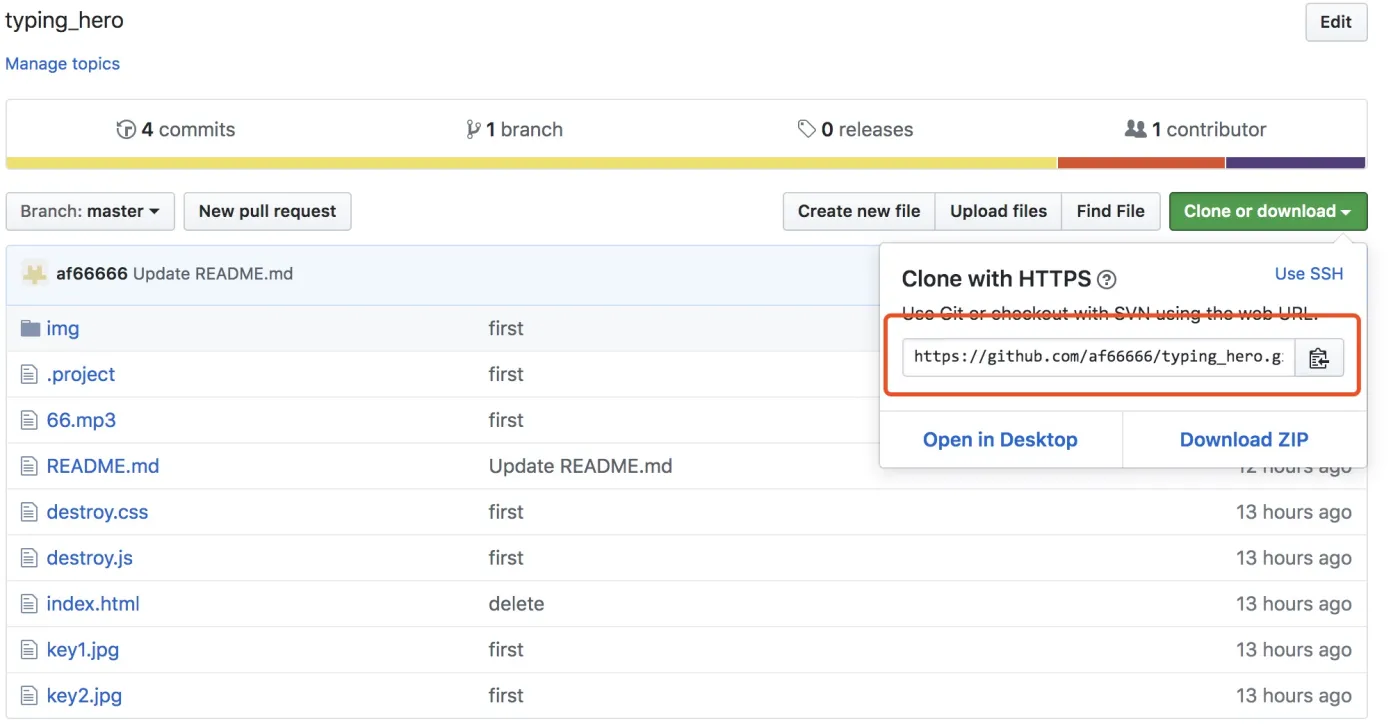Screen dimensions: 1400x726
Task: Click the file icon next to .project
Action: pyautogui.click(x=29, y=374)
